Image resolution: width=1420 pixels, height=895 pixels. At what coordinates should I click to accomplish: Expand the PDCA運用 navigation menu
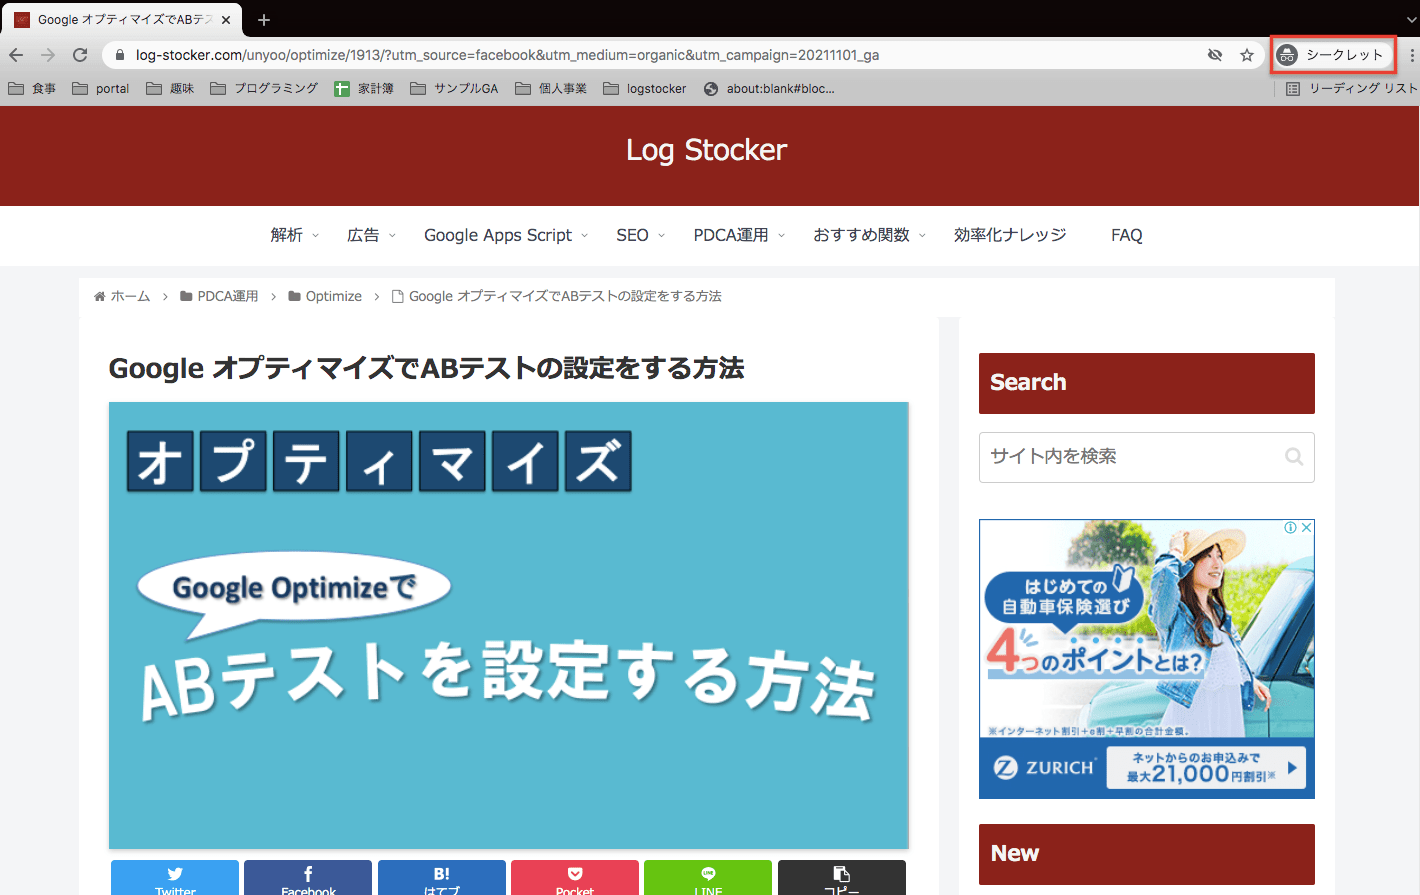[x=740, y=235]
